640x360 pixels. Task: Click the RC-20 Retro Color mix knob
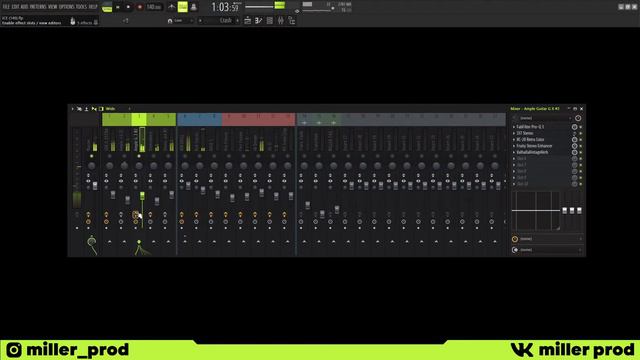(x=574, y=140)
